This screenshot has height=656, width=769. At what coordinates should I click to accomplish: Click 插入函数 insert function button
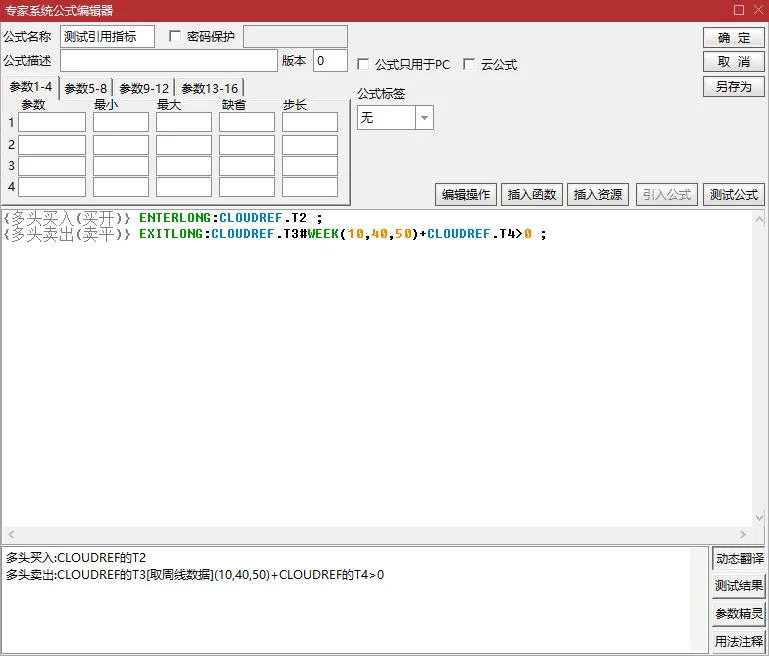[532, 195]
